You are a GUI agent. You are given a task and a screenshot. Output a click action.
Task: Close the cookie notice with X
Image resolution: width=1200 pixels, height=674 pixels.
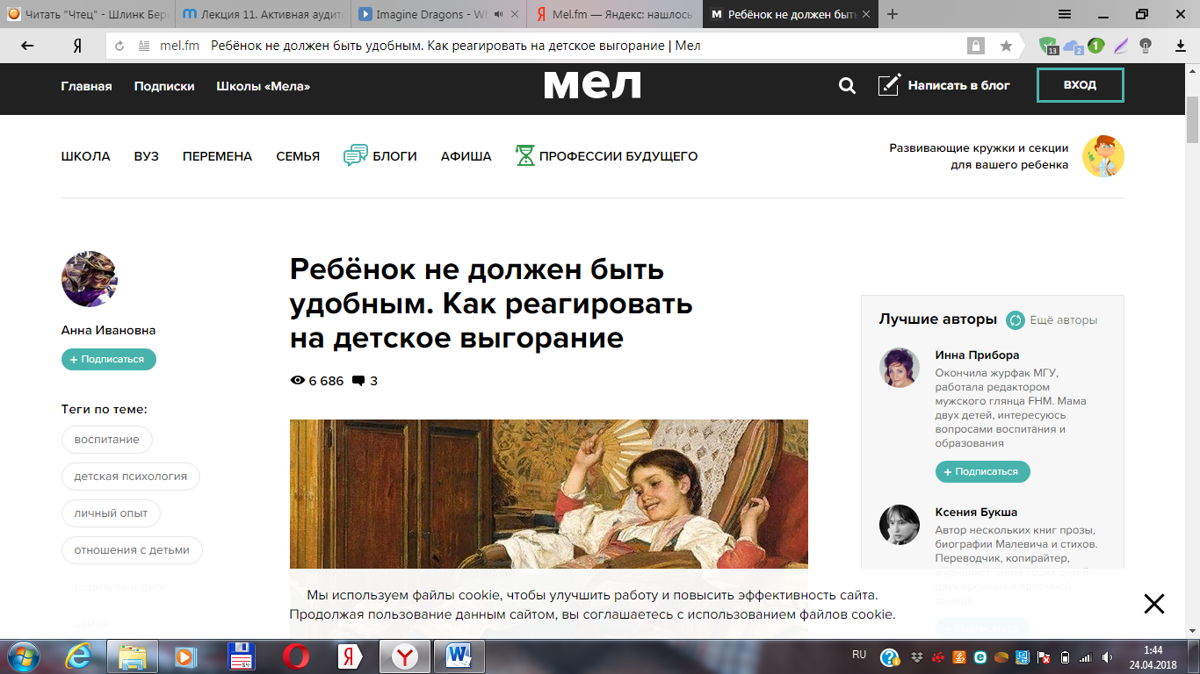point(1154,604)
